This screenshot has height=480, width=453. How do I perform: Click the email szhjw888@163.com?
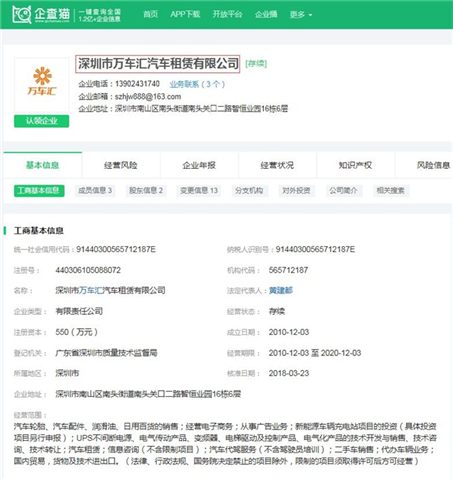148,97
